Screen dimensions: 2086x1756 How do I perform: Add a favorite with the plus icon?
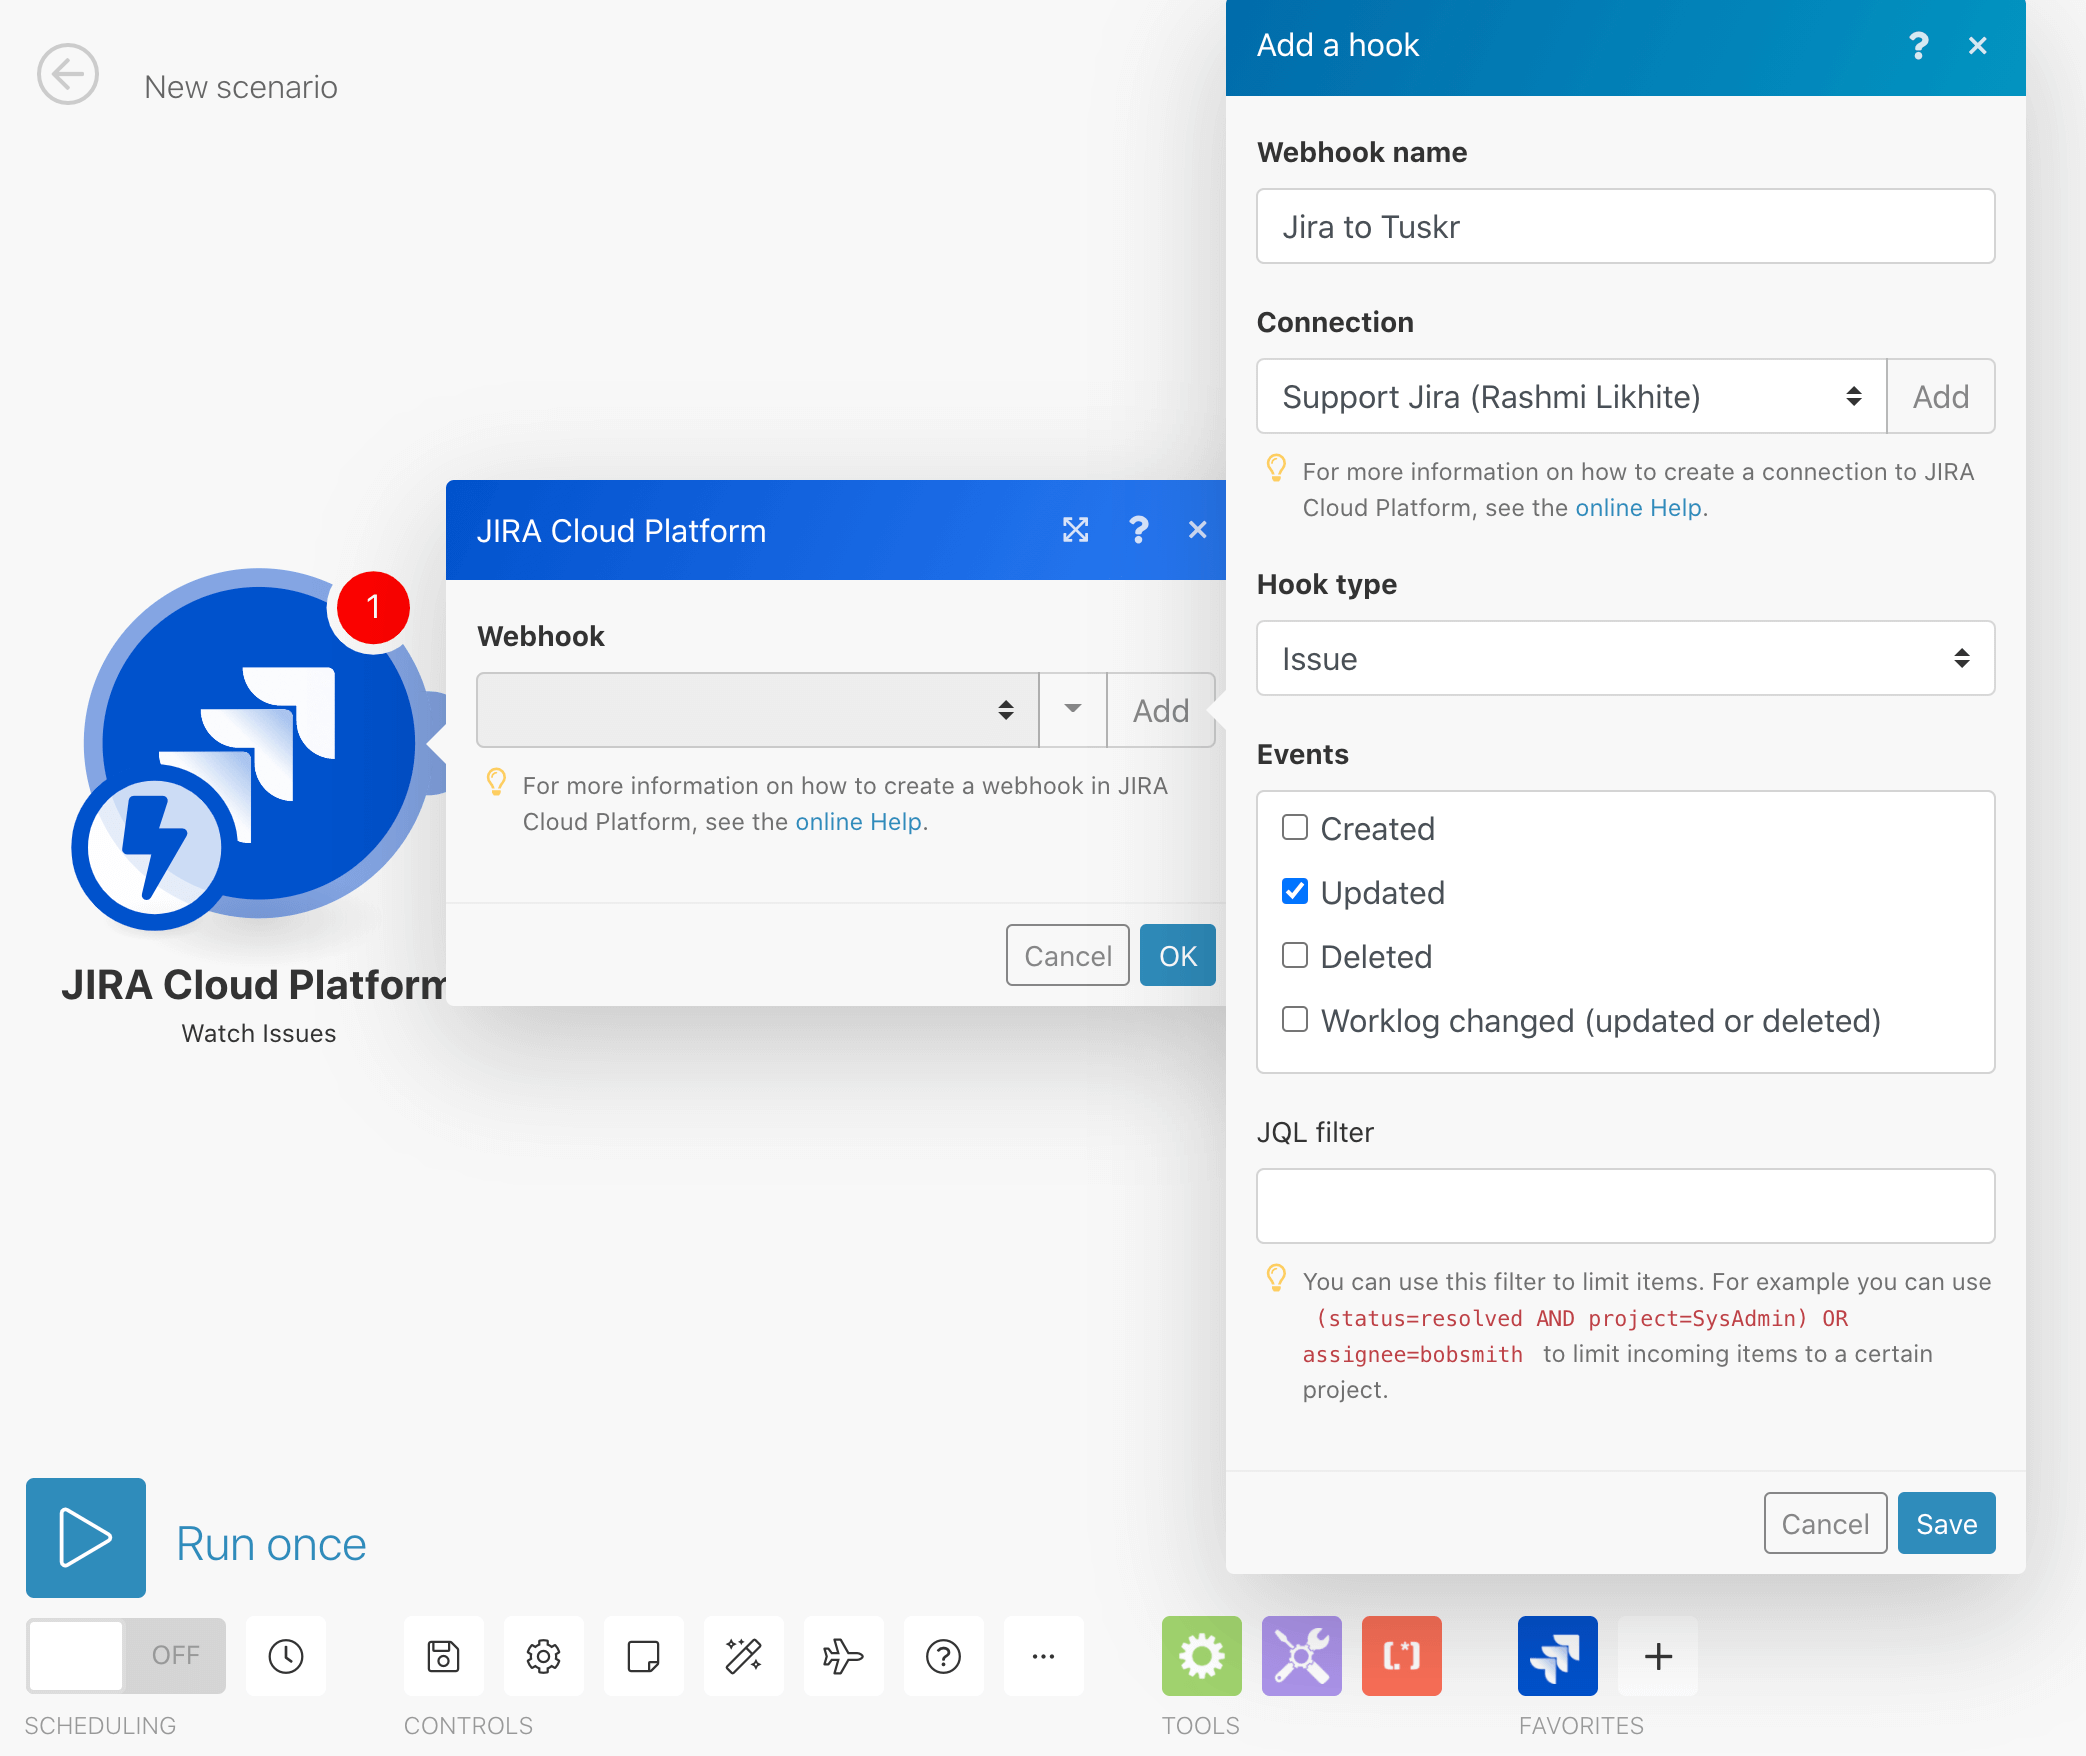click(1658, 1656)
